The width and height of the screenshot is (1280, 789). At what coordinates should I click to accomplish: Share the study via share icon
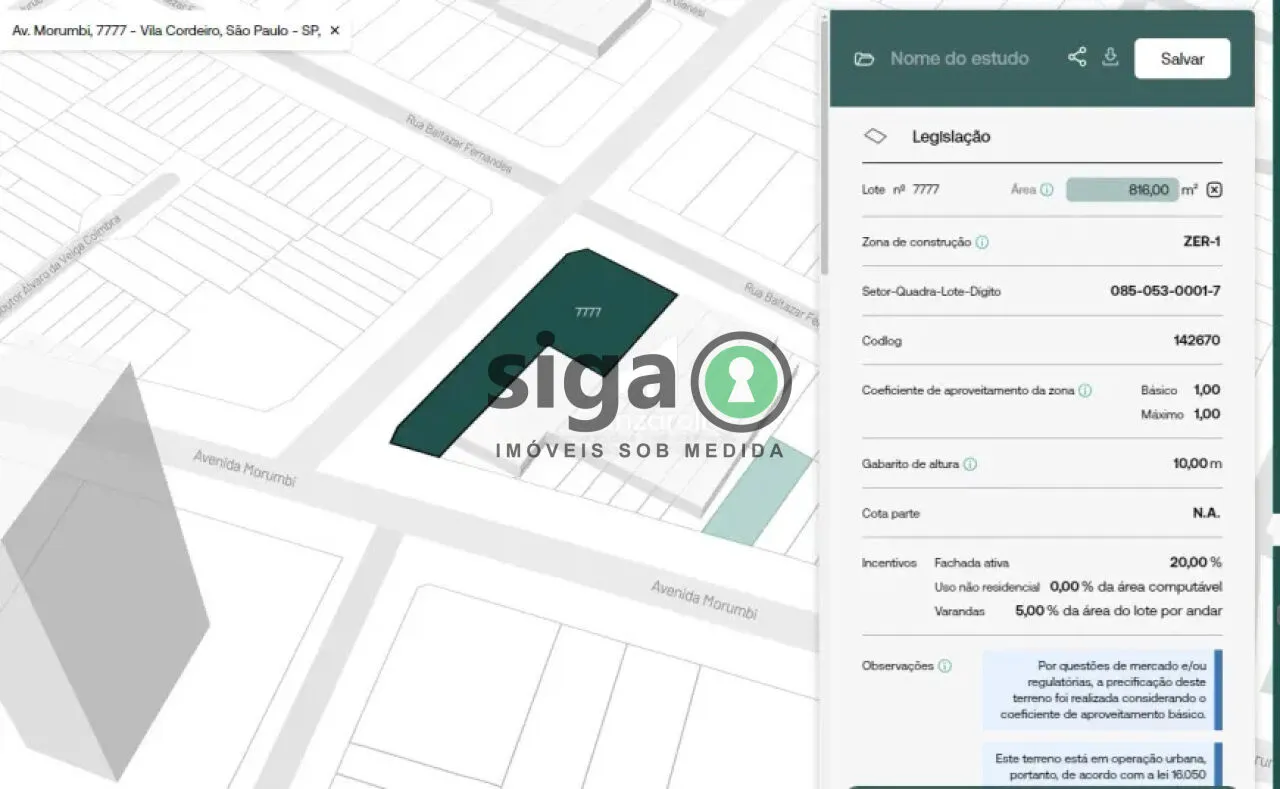click(x=1077, y=57)
